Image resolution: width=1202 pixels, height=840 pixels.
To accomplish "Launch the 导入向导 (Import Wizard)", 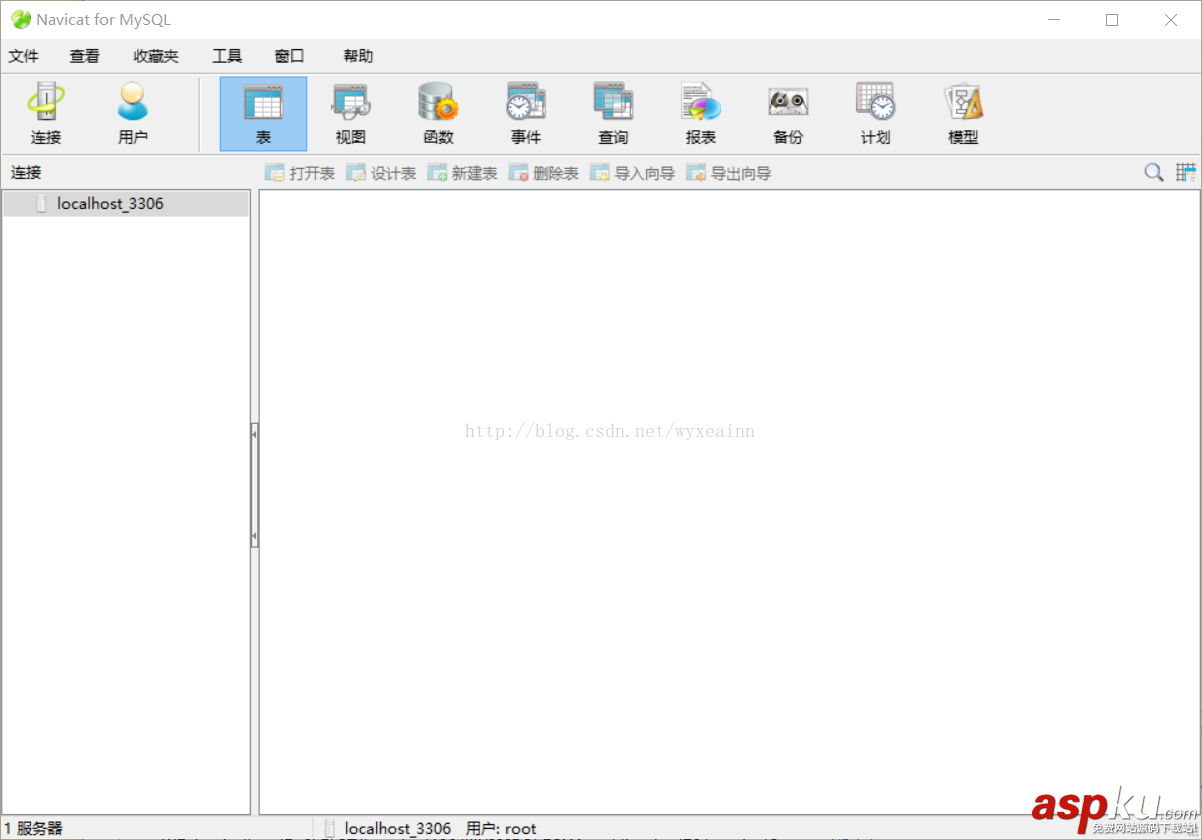I will click(632, 173).
